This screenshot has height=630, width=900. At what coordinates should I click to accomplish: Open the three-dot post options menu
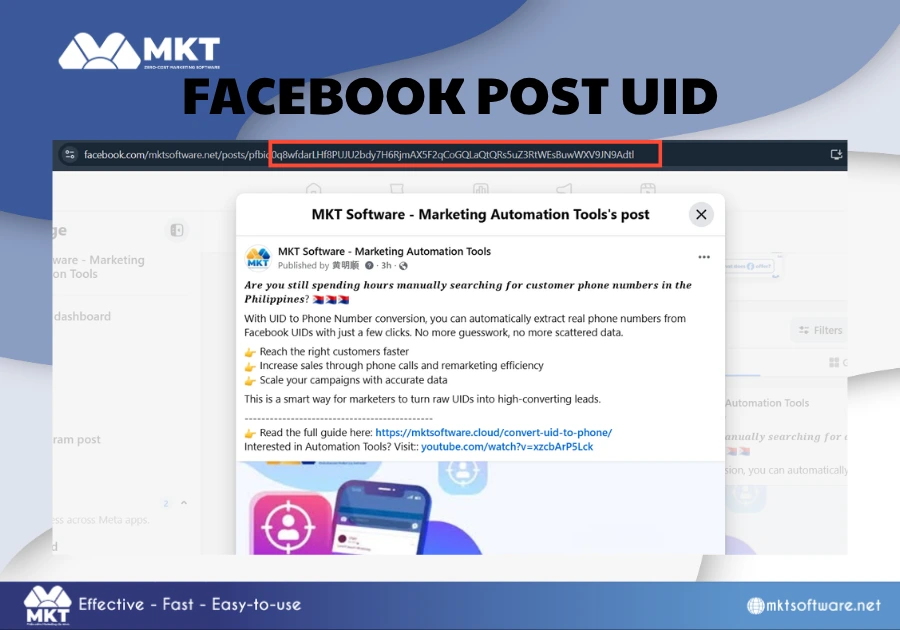click(x=704, y=257)
